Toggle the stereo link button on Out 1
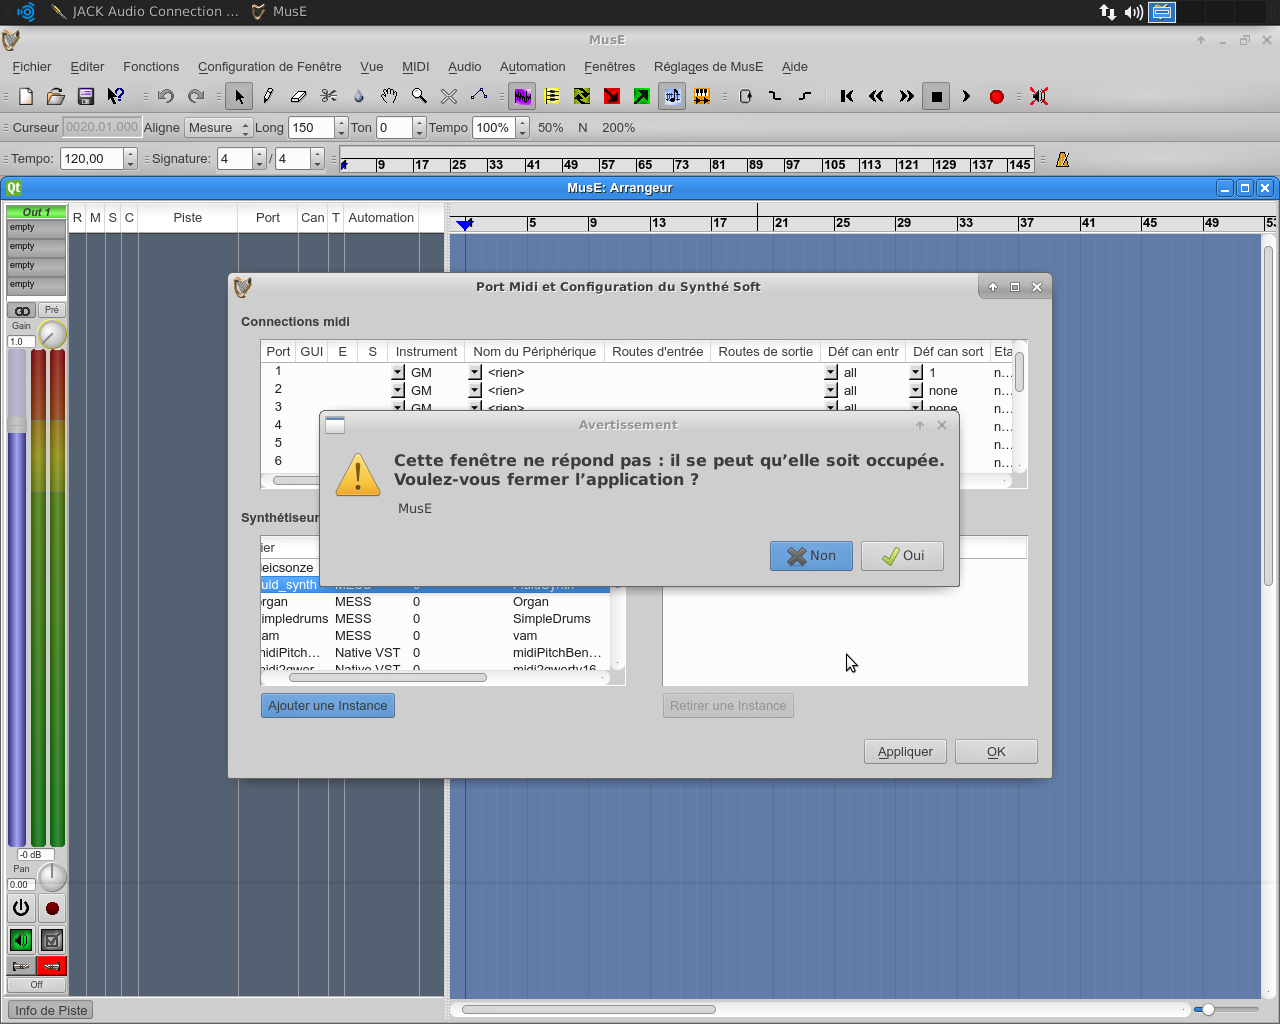1280x1024 pixels. tap(22, 311)
